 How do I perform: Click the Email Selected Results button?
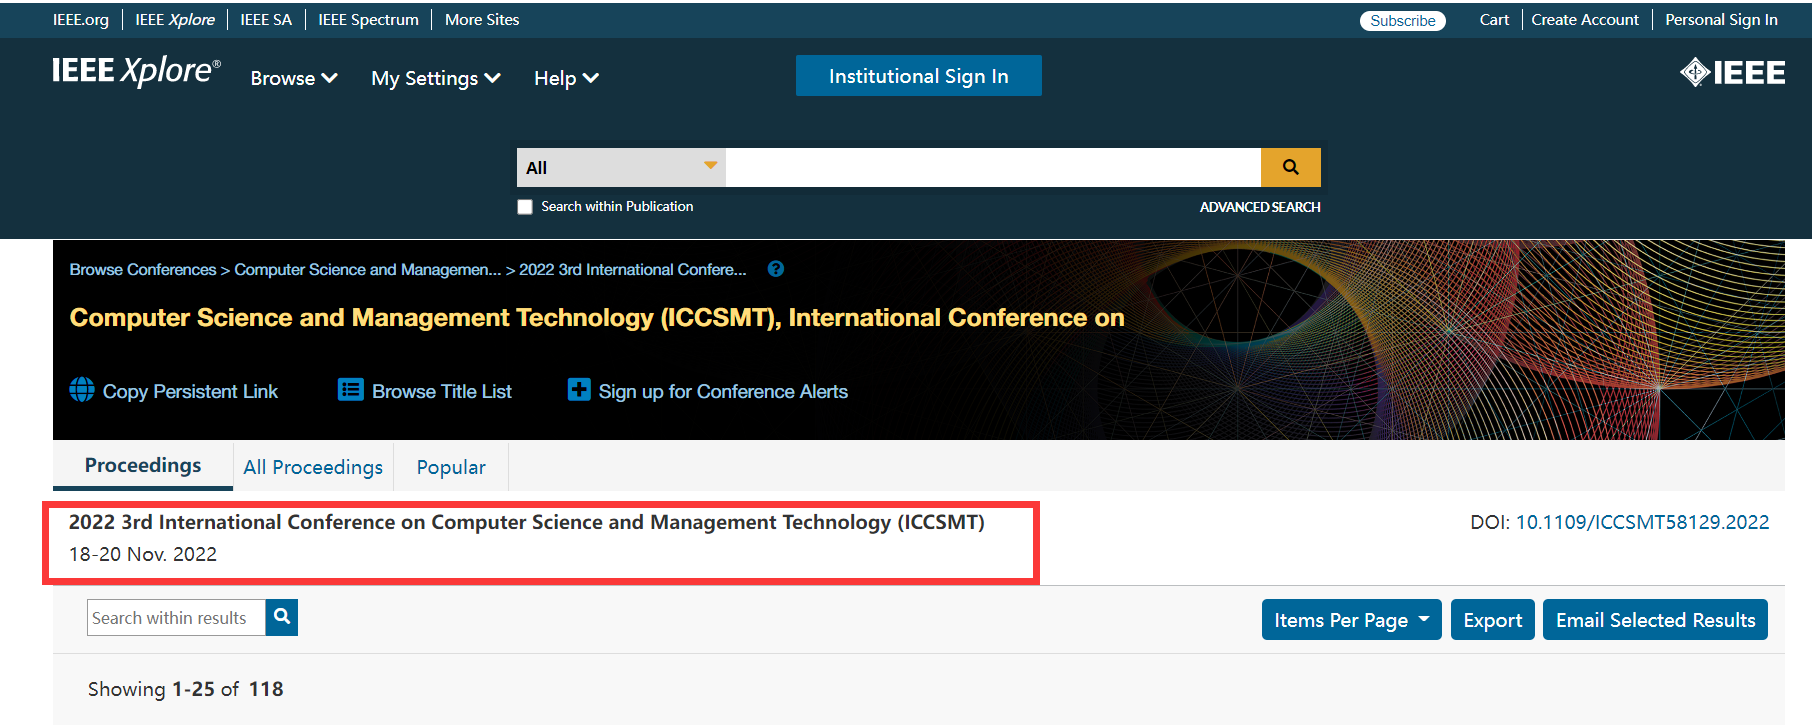1655,620
